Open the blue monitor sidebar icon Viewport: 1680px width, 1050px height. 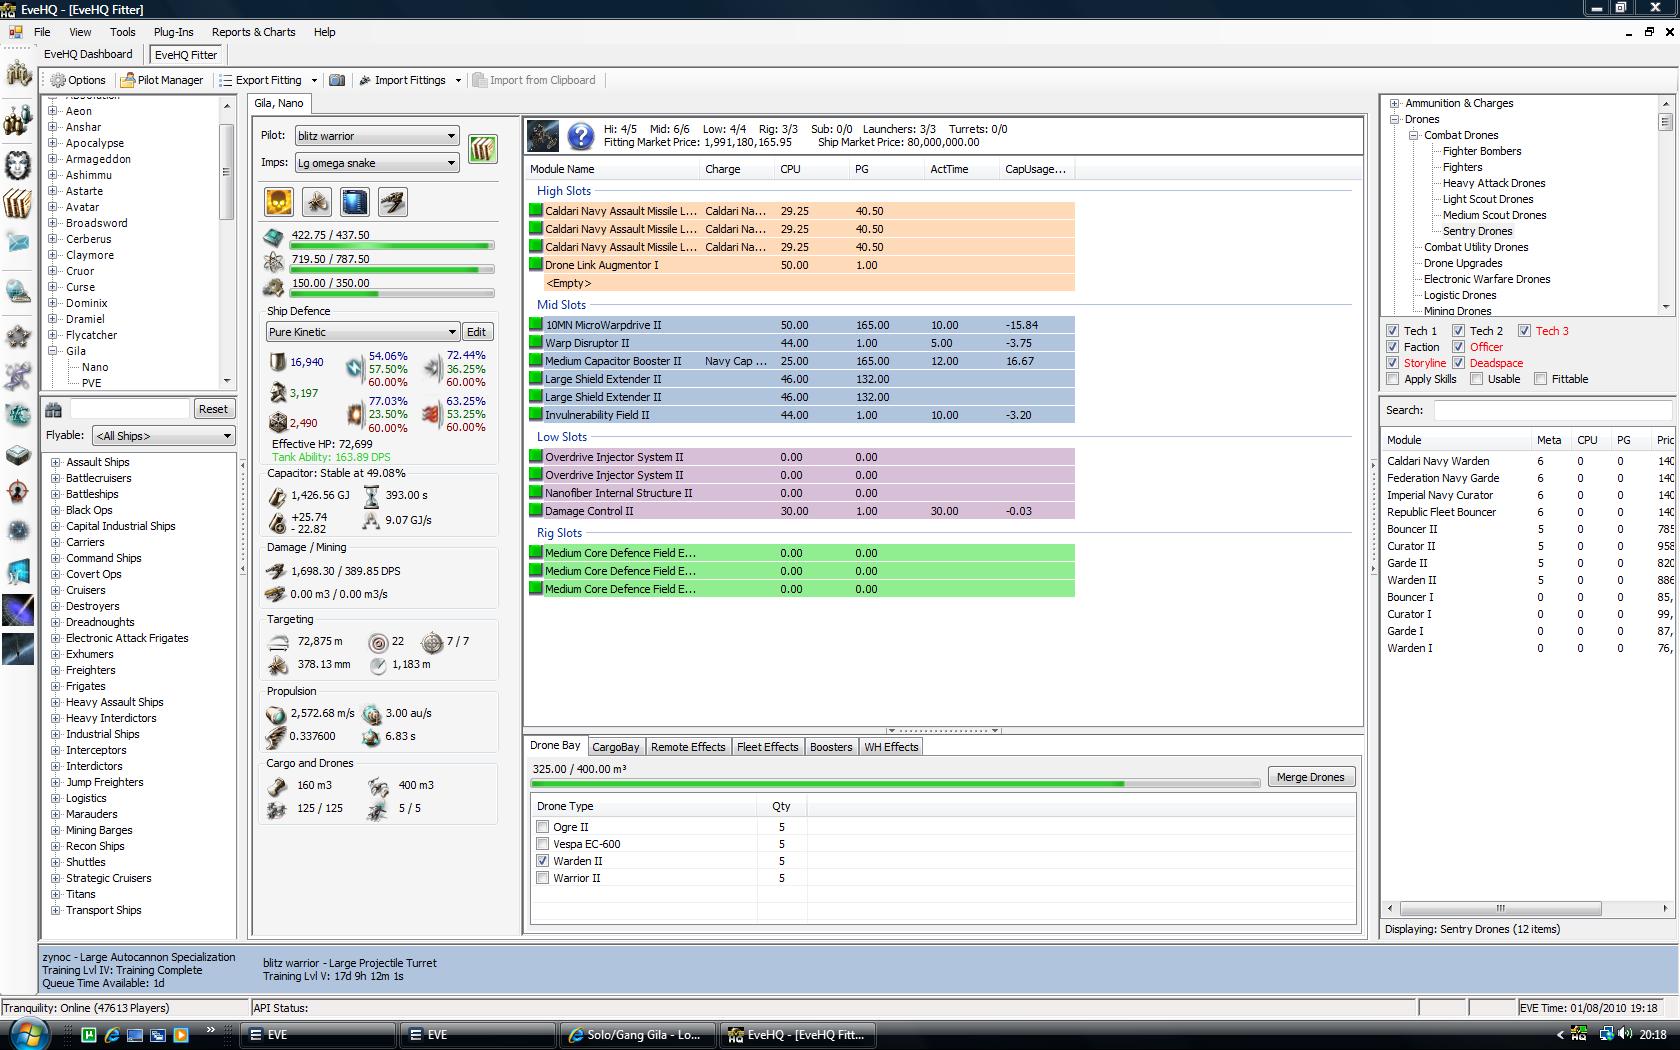click(18, 571)
